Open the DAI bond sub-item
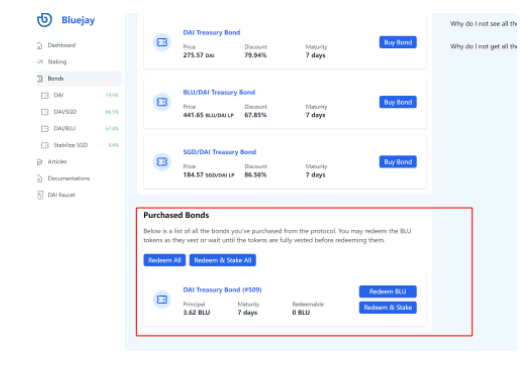The height and width of the screenshot is (372, 522). pyautogui.click(x=59, y=95)
